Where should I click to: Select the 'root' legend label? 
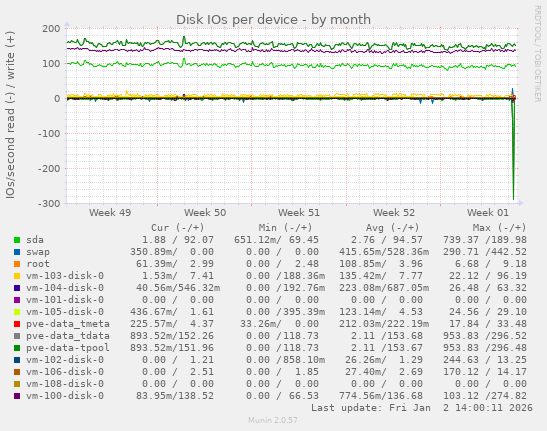pyautogui.click(x=38, y=264)
